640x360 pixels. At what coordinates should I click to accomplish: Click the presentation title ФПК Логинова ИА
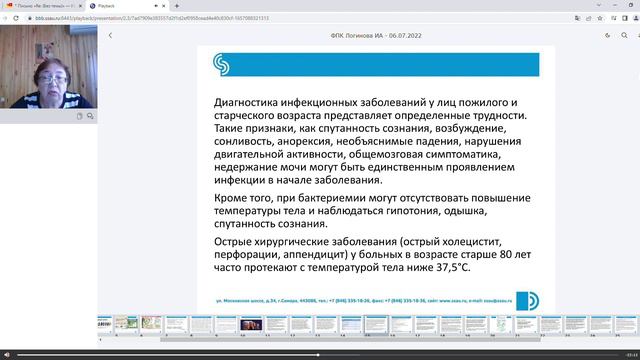(376, 36)
